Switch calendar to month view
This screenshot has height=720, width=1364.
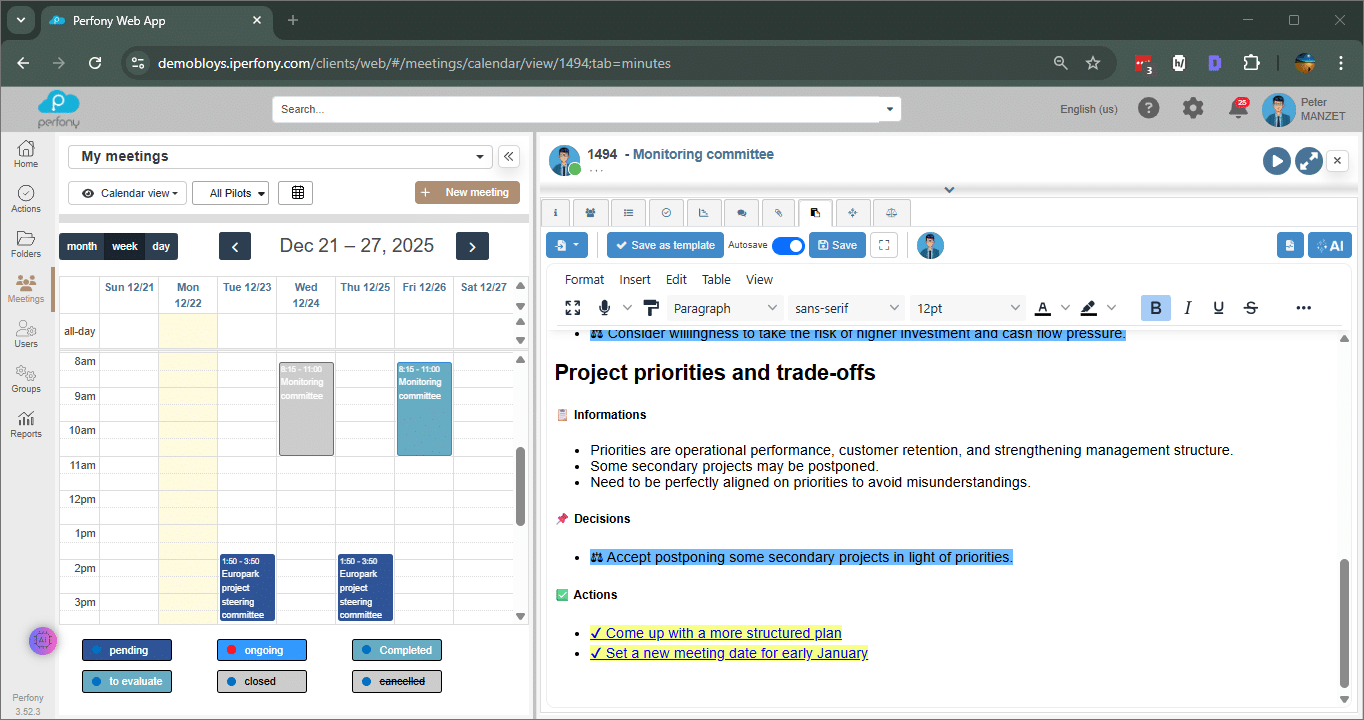[x=82, y=246]
